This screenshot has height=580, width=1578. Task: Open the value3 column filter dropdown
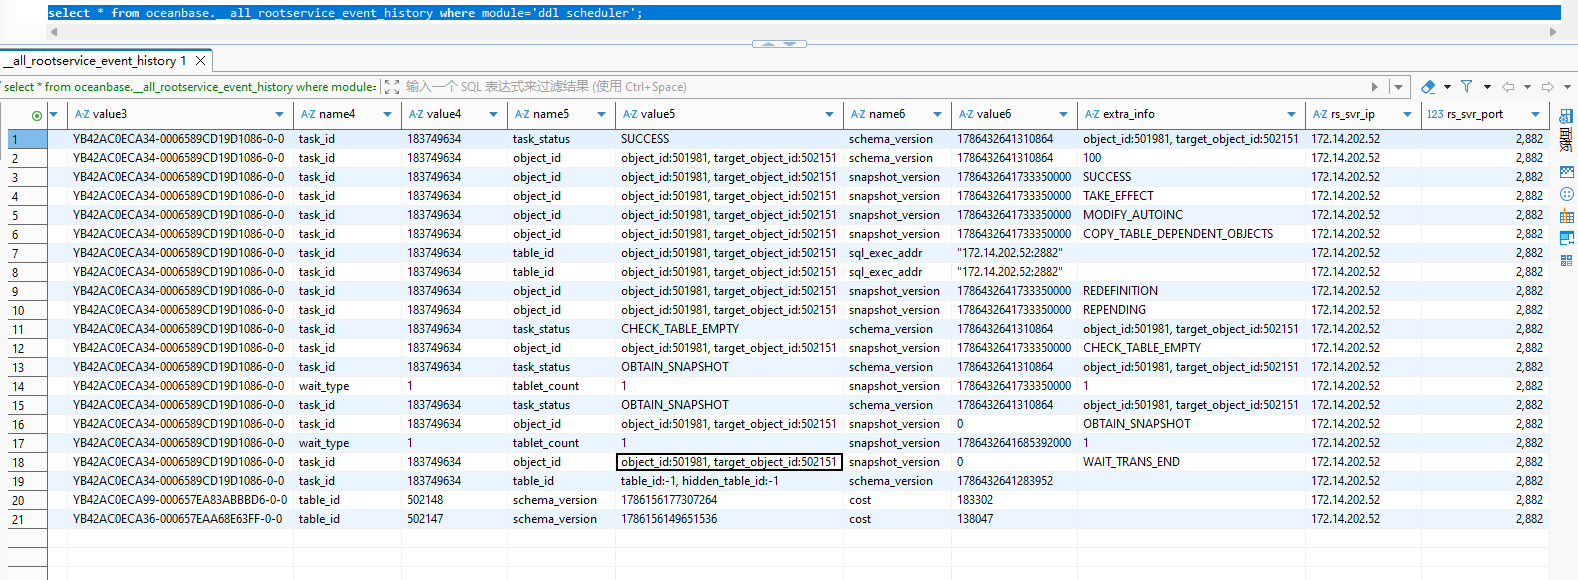[x=279, y=115]
